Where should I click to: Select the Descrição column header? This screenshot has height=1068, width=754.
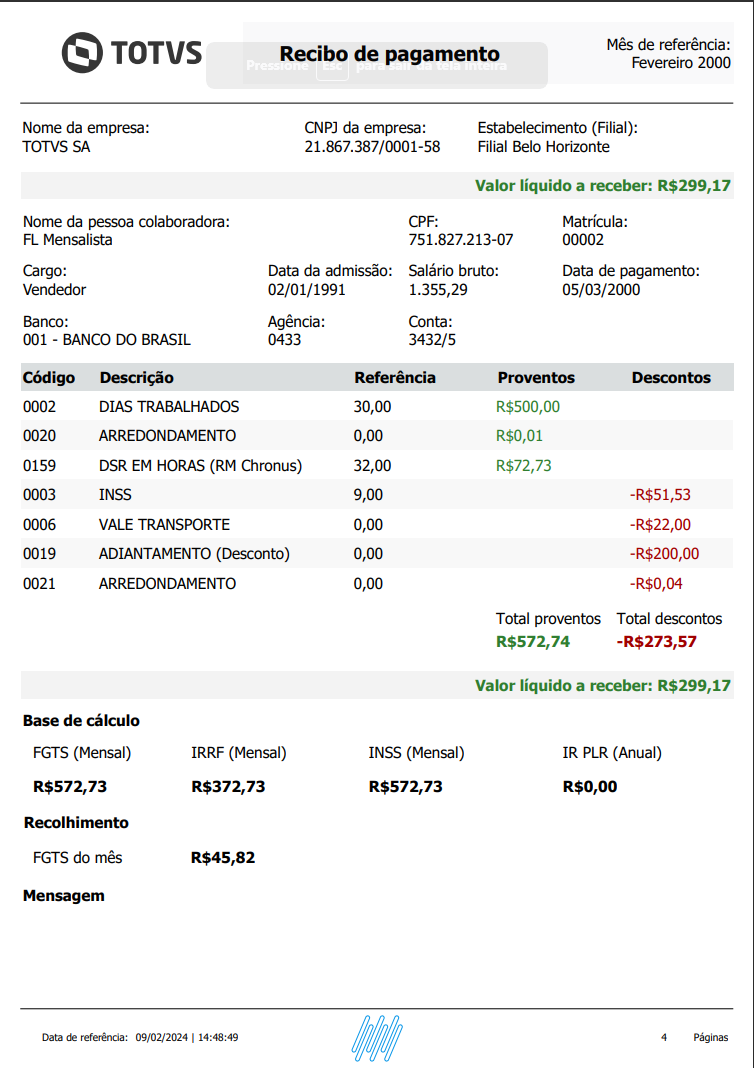click(136, 377)
